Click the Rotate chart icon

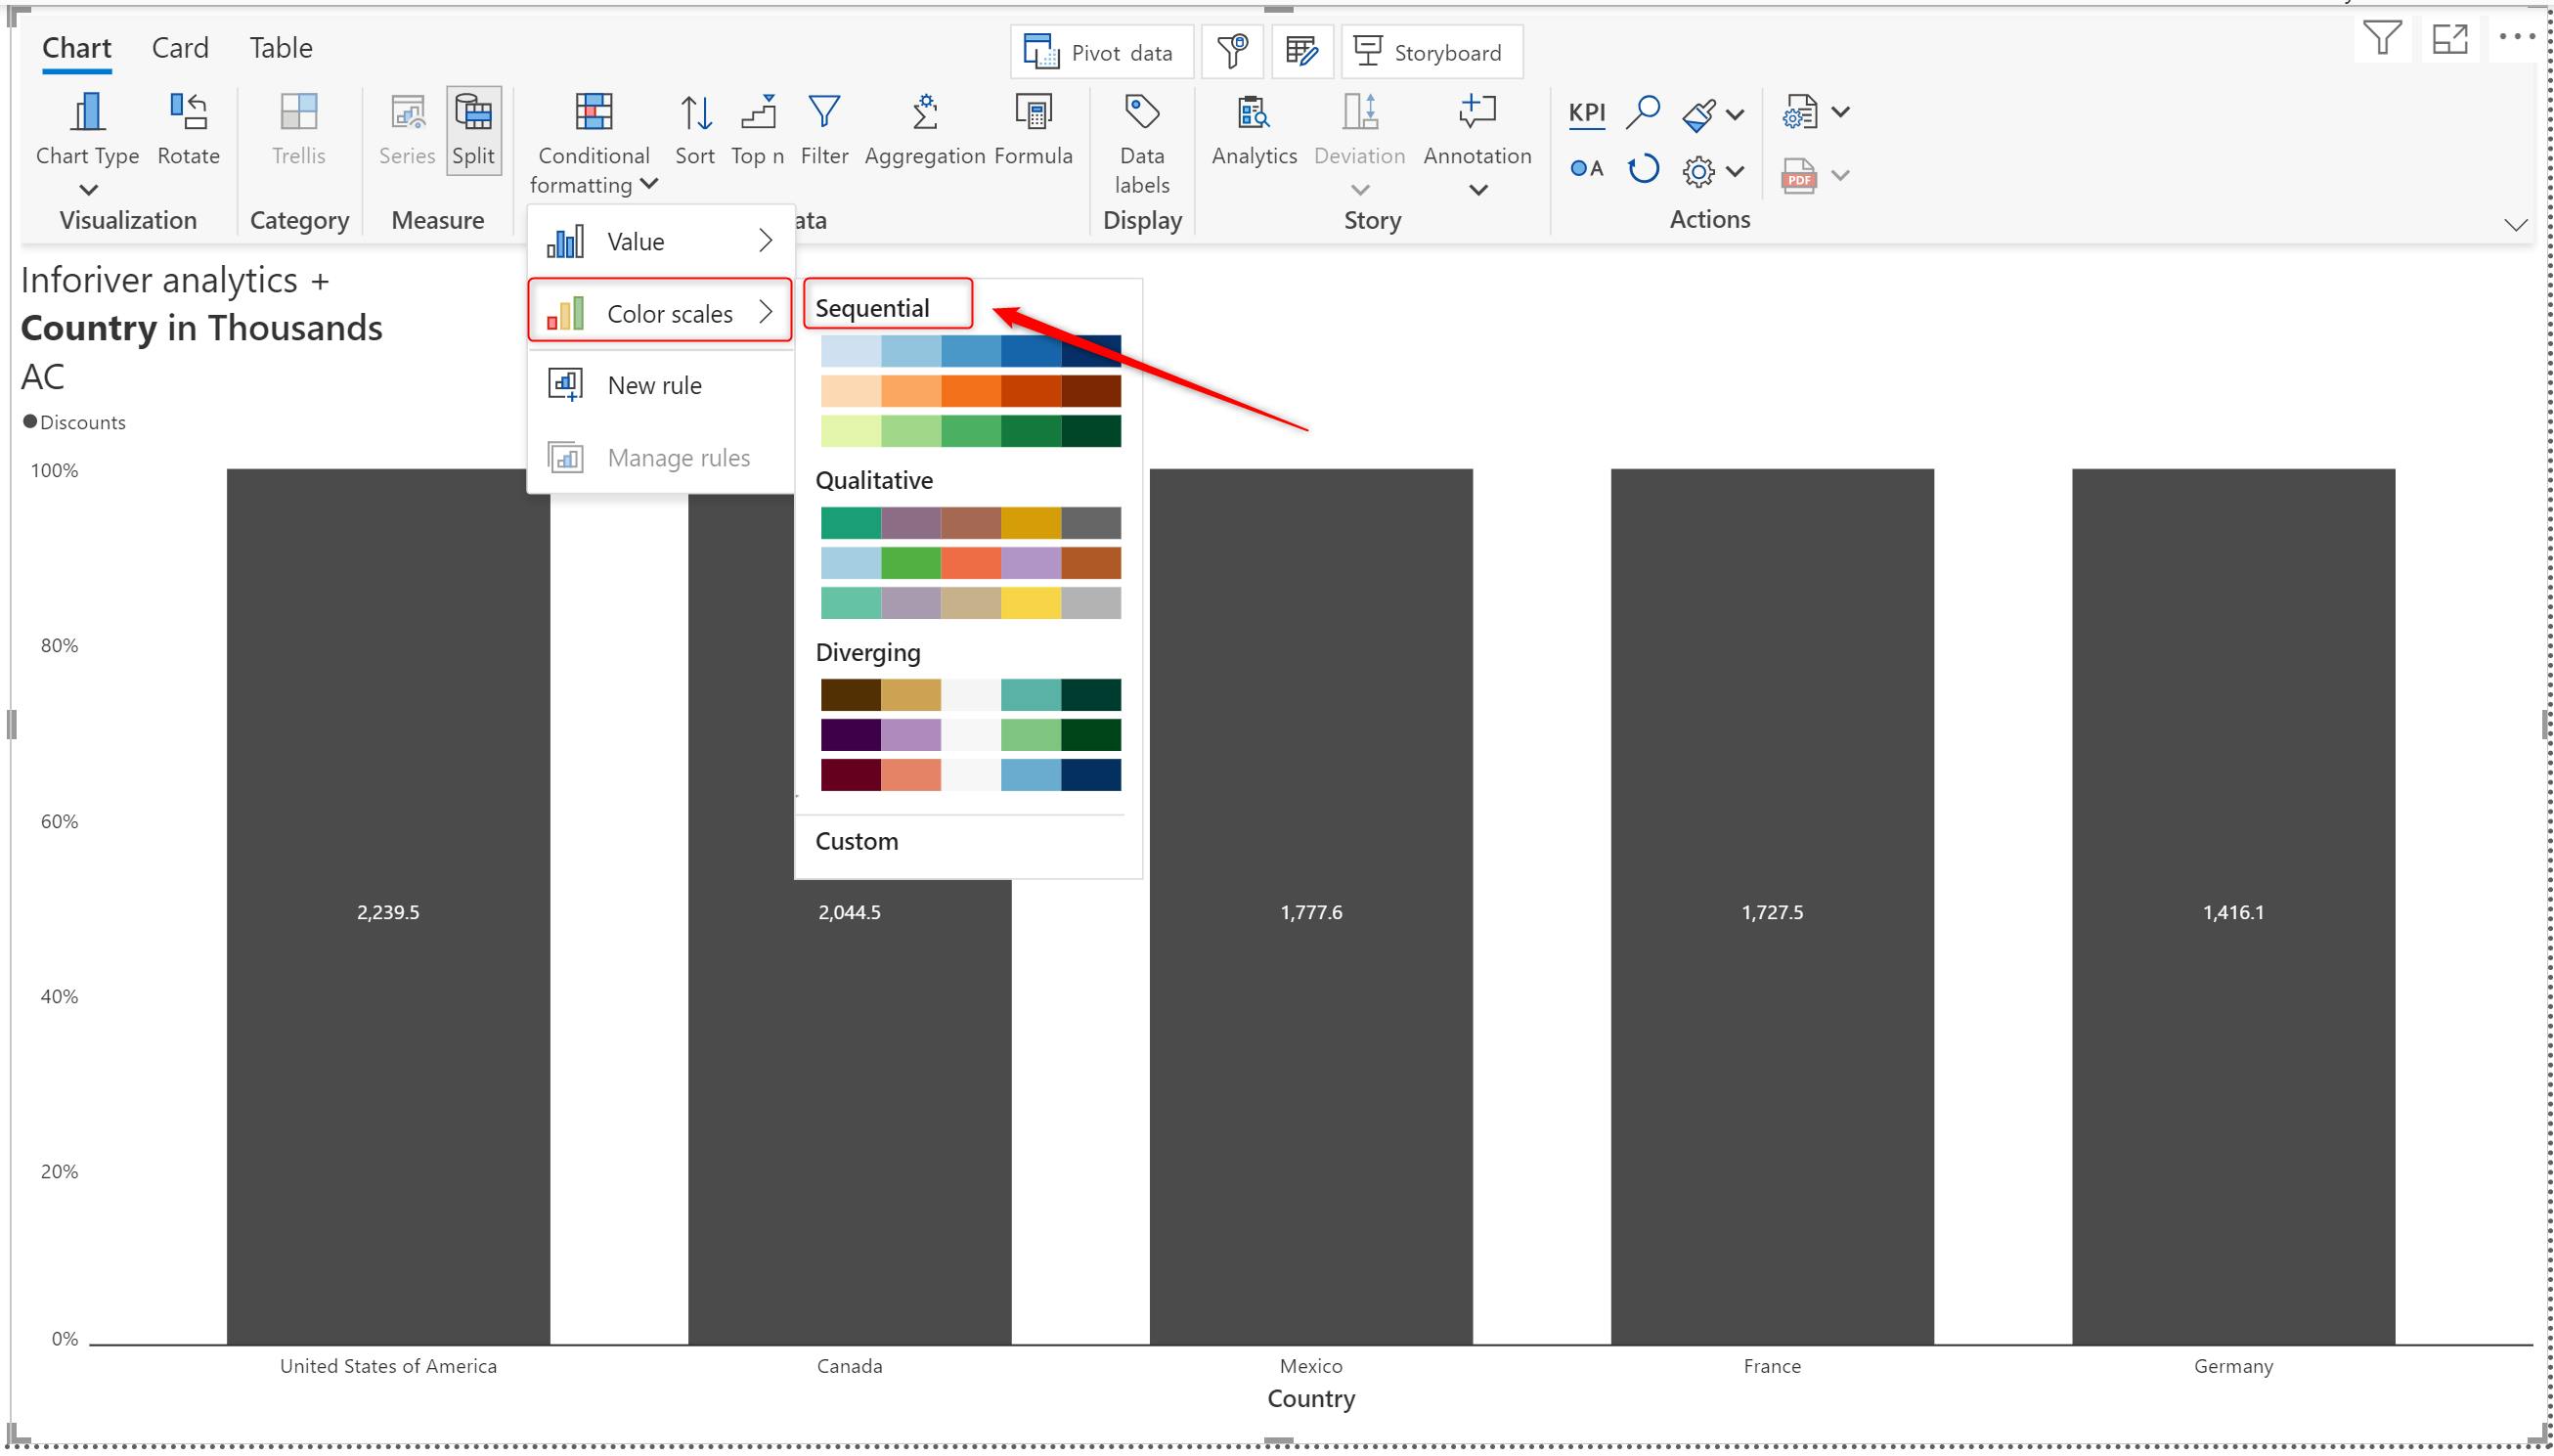click(188, 113)
